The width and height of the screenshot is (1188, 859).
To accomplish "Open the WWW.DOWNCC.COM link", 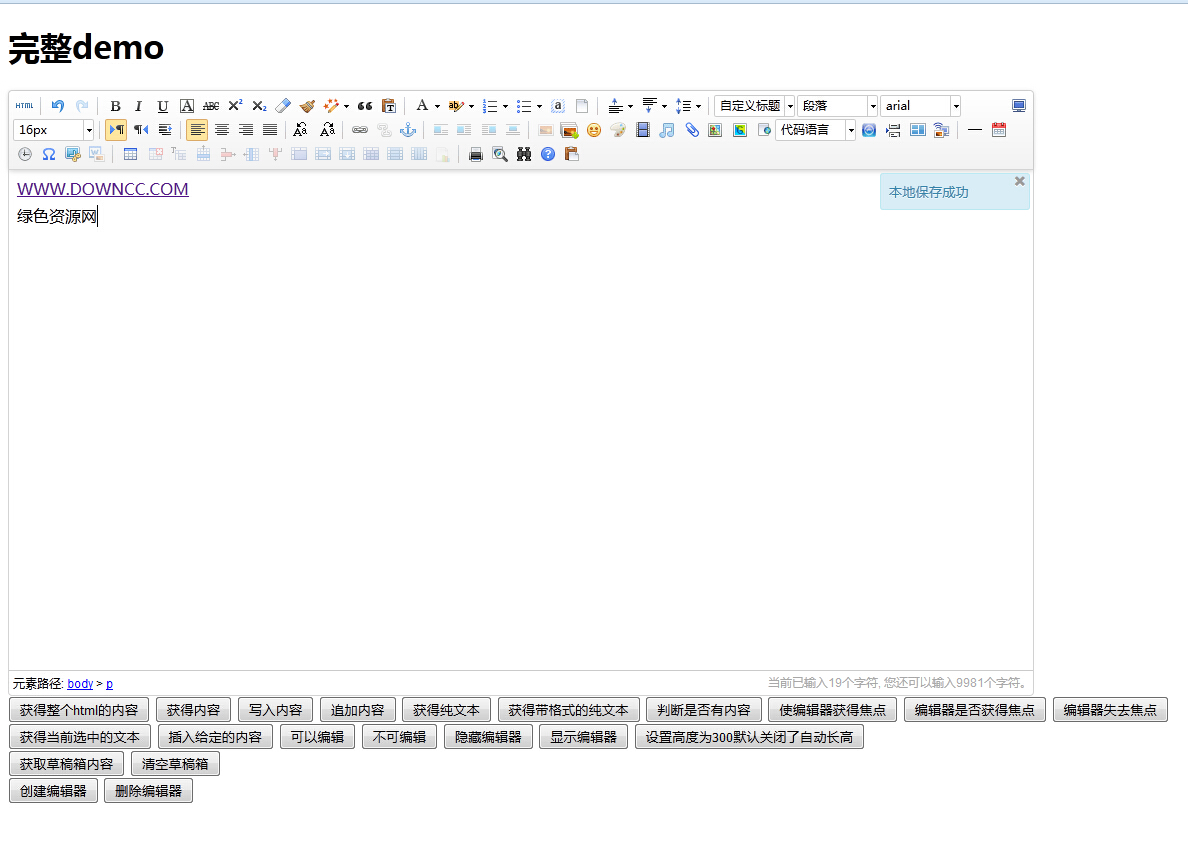I will click(102, 188).
